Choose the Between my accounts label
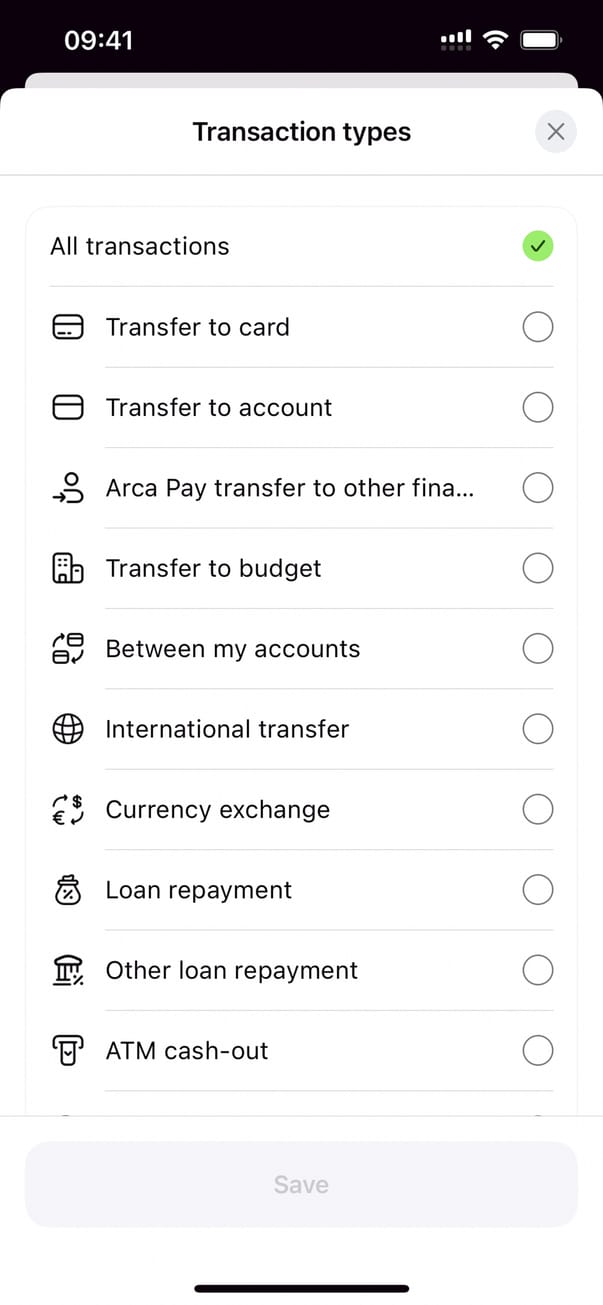603x1305 pixels. (232, 649)
